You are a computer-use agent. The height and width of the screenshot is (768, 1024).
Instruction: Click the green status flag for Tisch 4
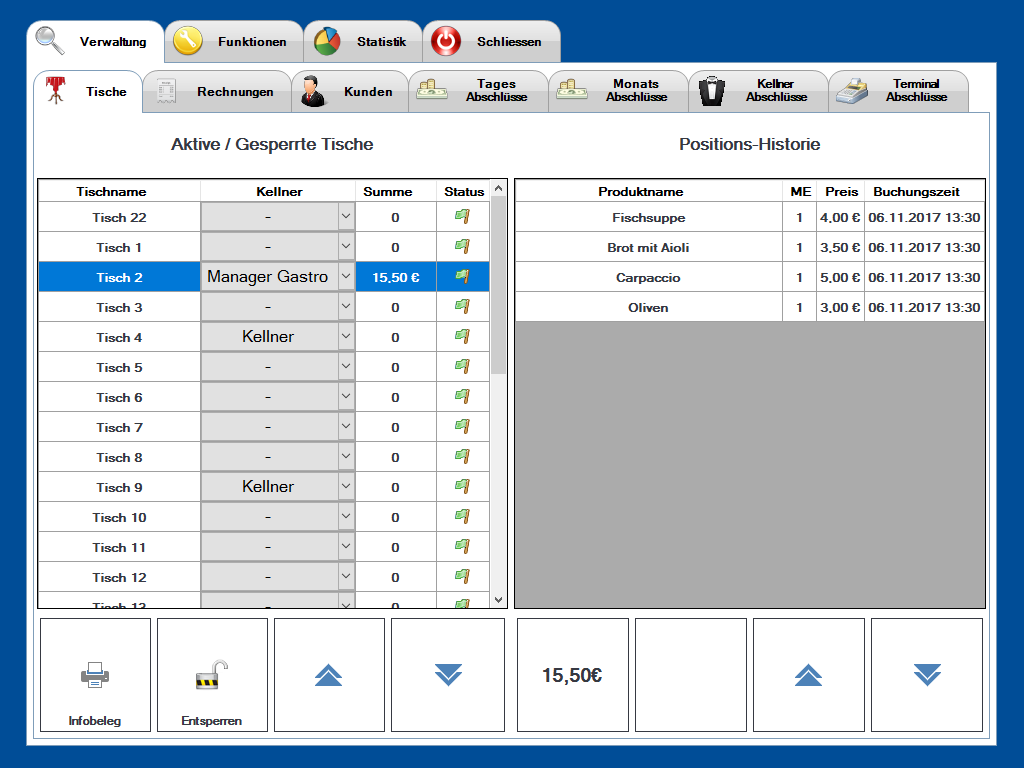click(x=462, y=337)
